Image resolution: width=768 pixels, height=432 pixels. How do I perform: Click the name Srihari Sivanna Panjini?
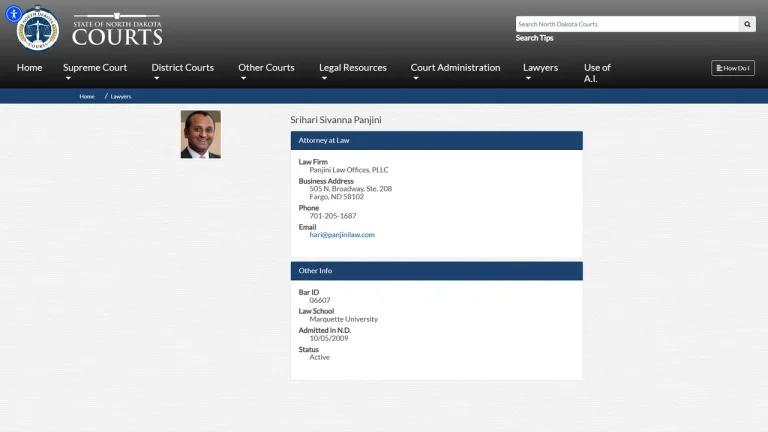336,120
